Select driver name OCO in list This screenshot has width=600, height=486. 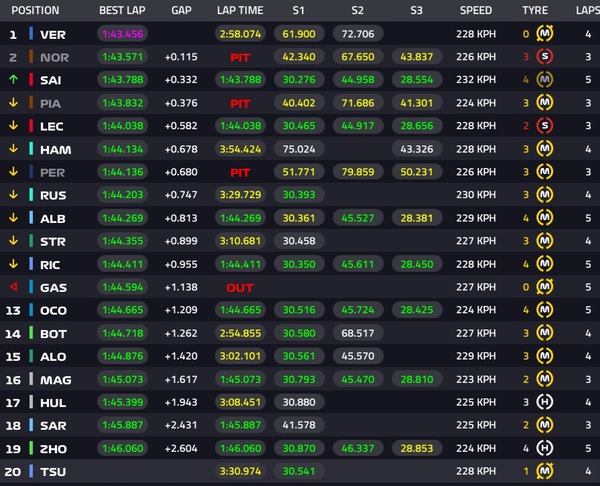point(54,310)
